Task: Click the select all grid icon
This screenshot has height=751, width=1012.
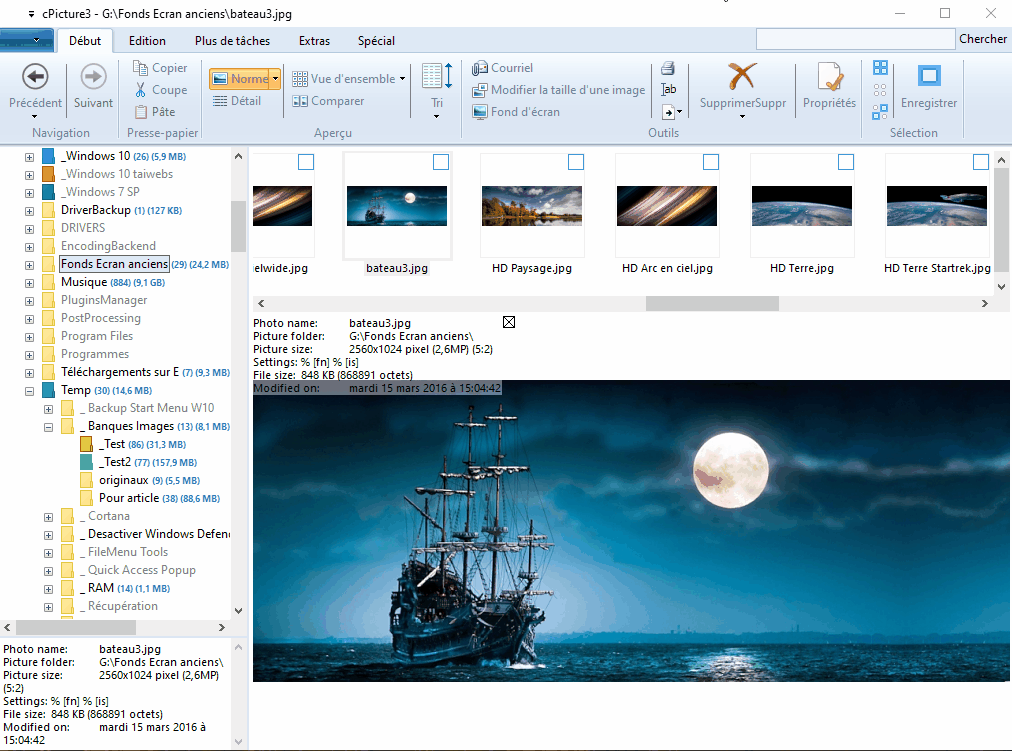Action: [880, 68]
